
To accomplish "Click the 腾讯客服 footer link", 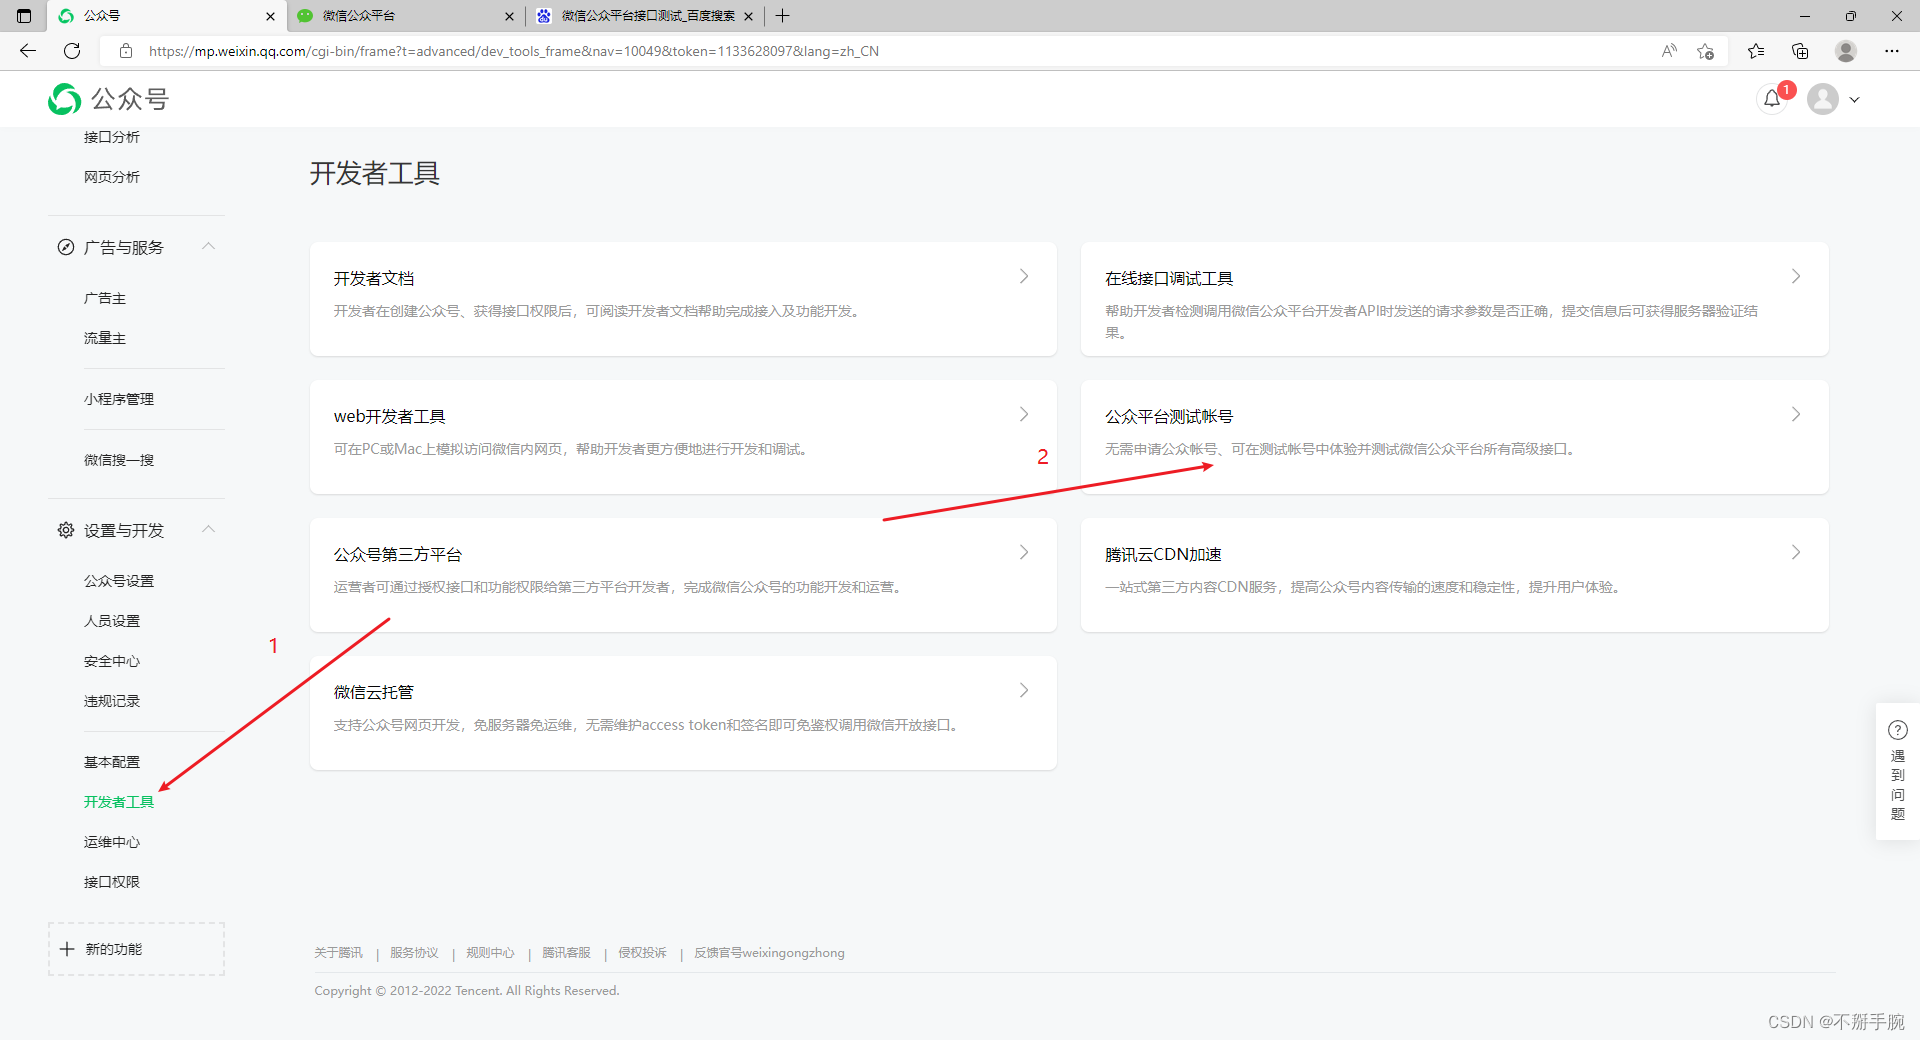I will tap(566, 953).
